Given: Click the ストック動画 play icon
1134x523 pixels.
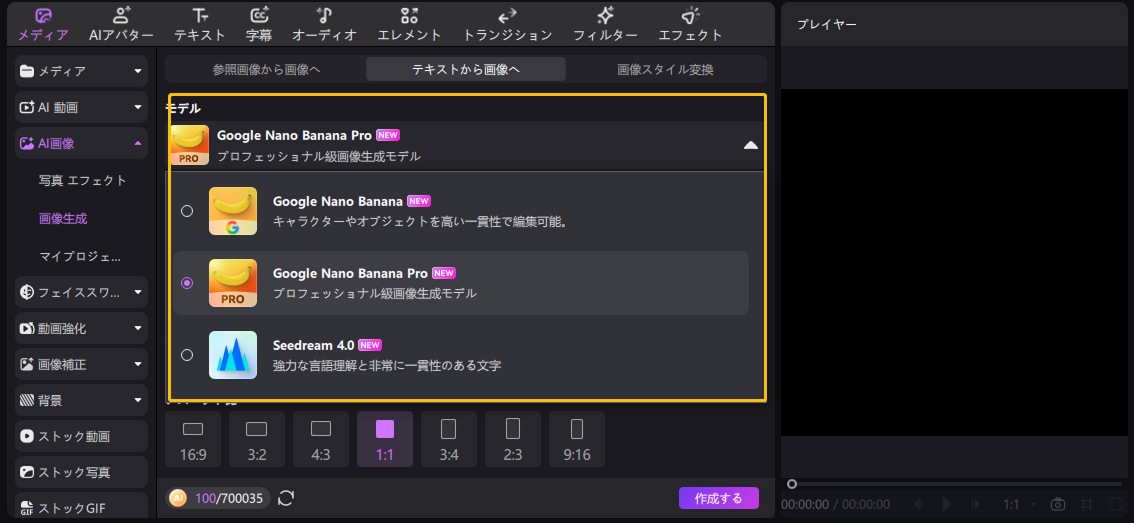Looking at the screenshot, I should [27, 436].
